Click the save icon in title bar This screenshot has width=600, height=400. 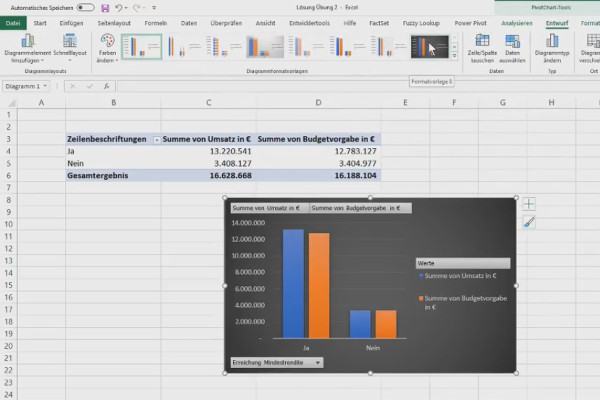[x=105, y=8]
